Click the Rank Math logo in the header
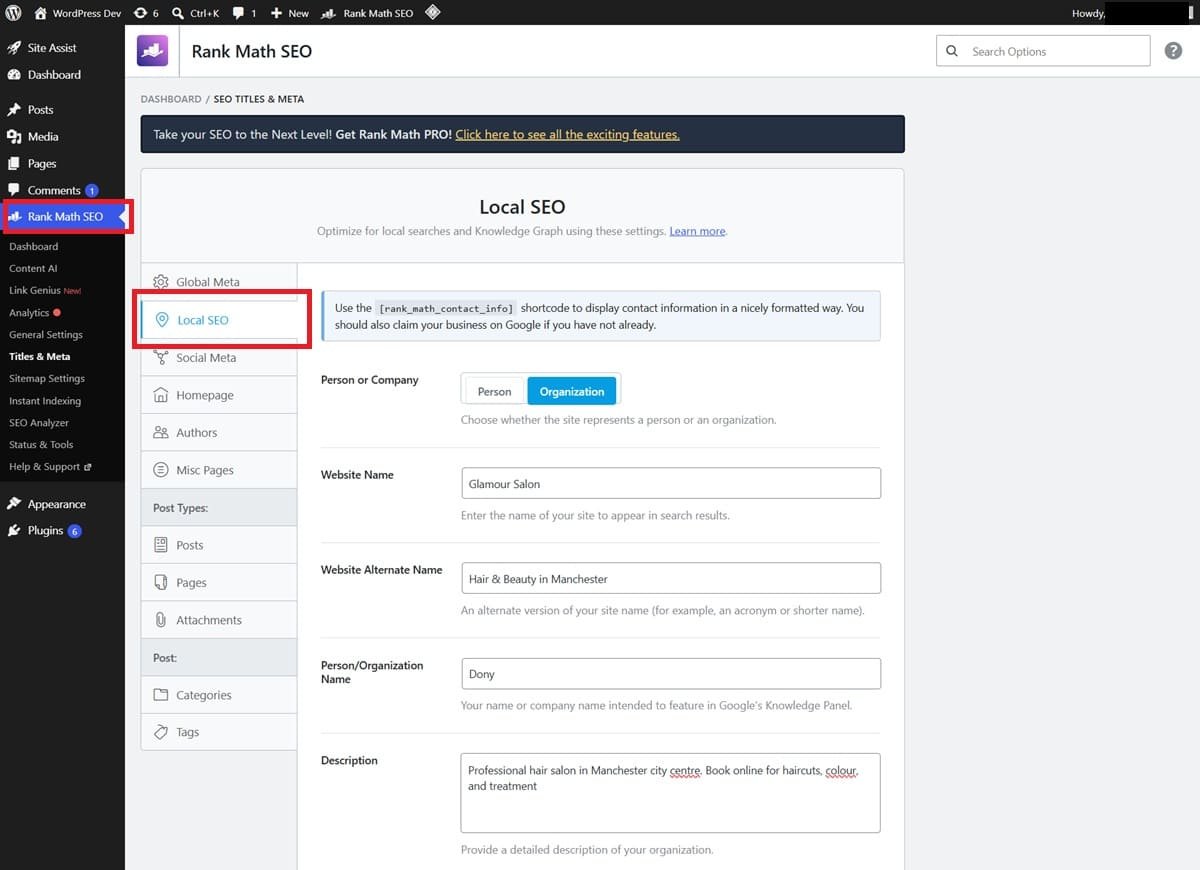This screenshot has width=1200, height=870. (x=153, y=51)
